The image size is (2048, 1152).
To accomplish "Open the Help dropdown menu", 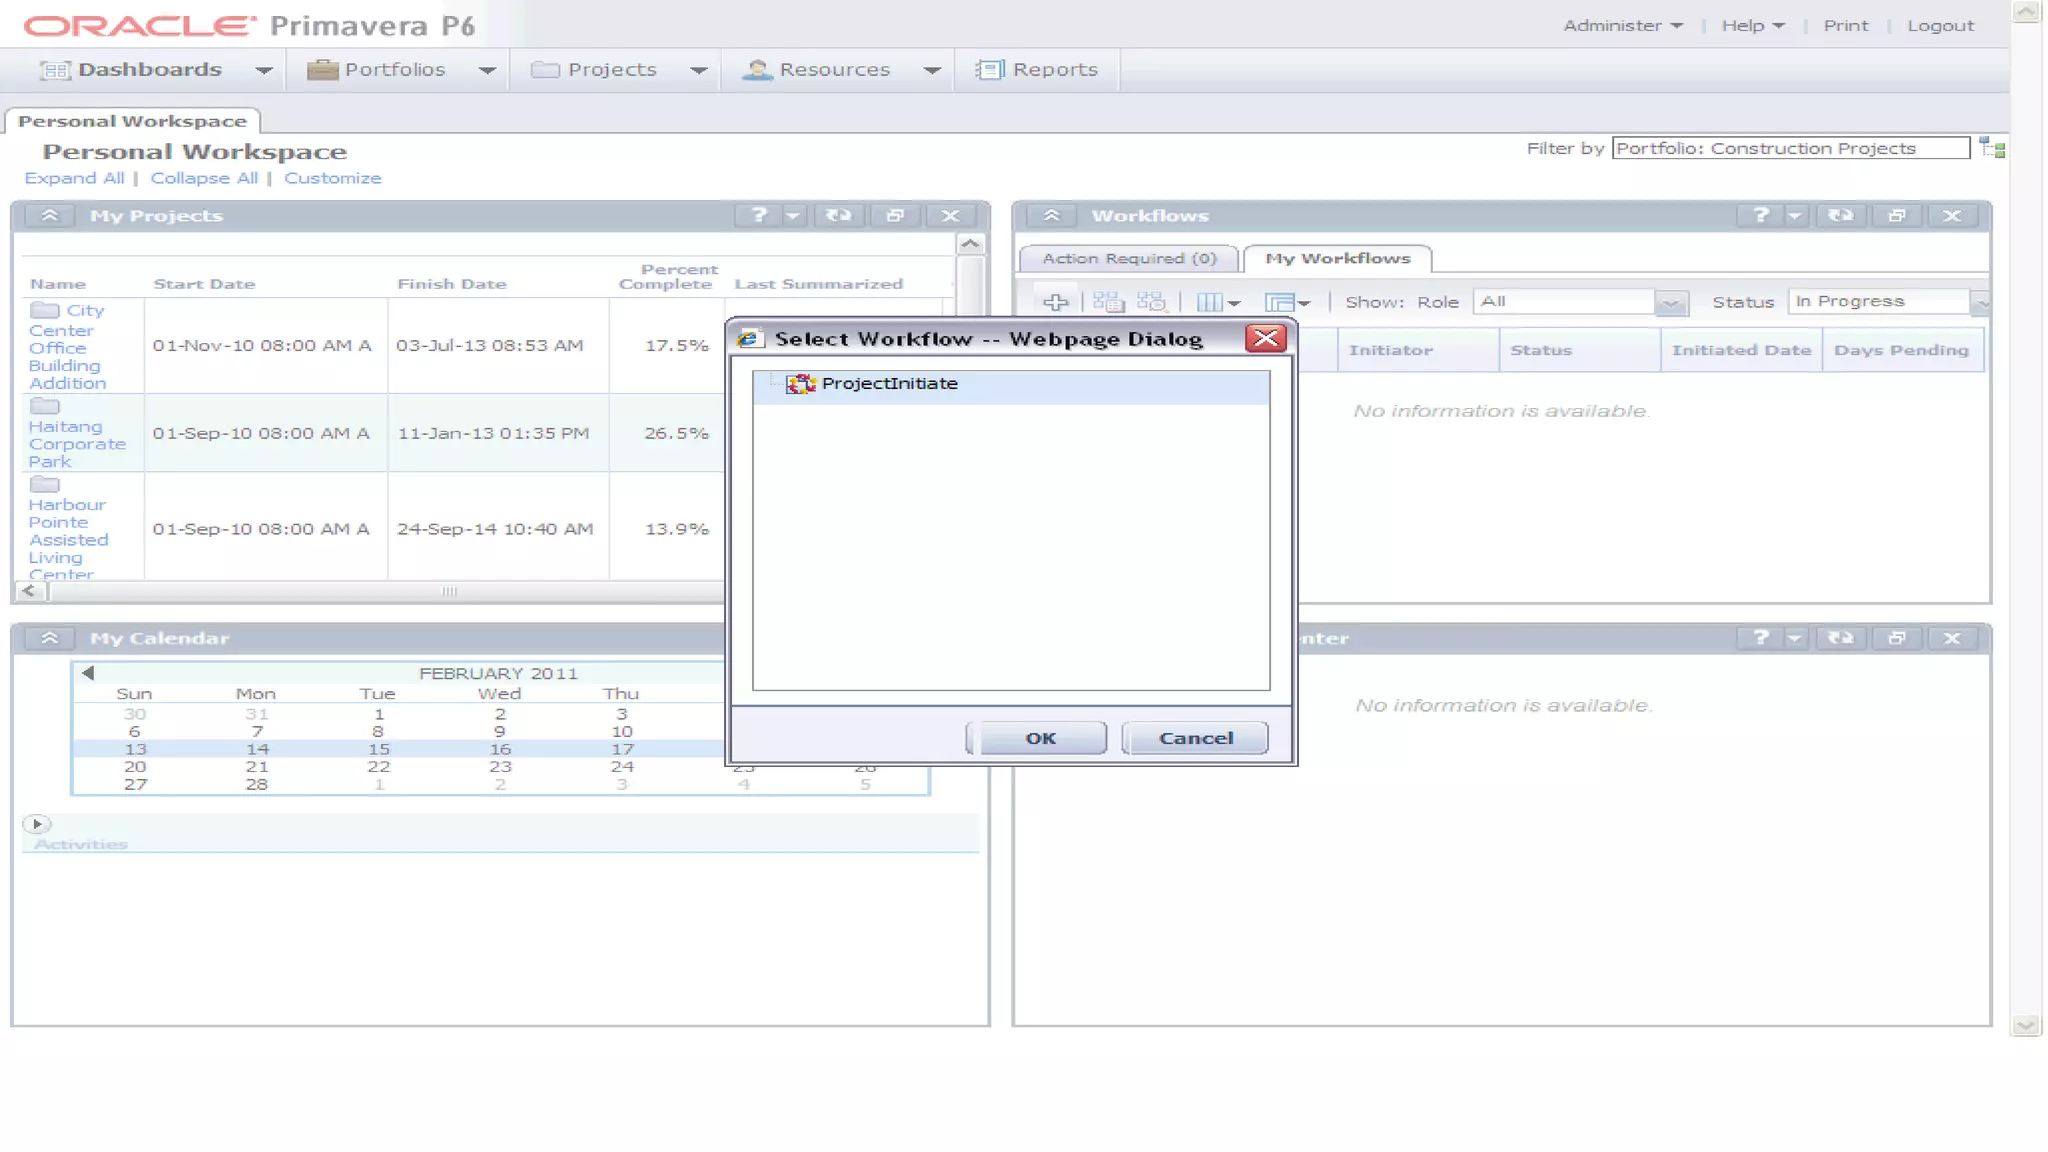I will coord(1752,26).
